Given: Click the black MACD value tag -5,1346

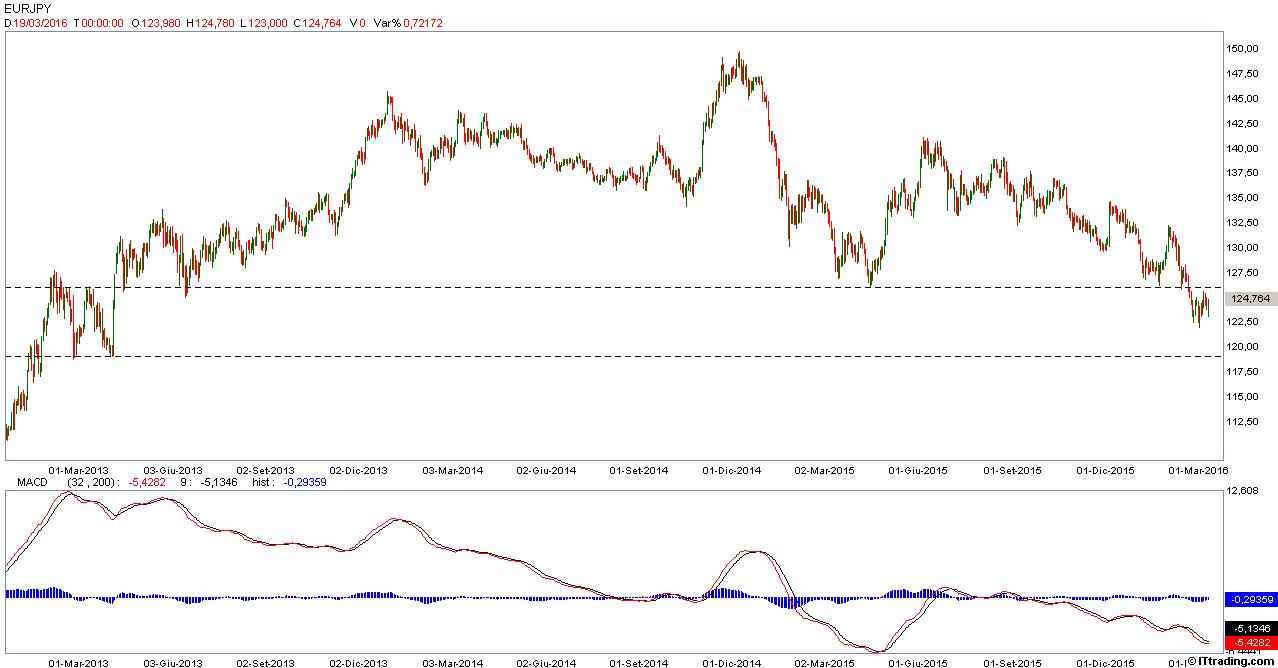Looking at the screenshot, I should [x=1251, y=628].
